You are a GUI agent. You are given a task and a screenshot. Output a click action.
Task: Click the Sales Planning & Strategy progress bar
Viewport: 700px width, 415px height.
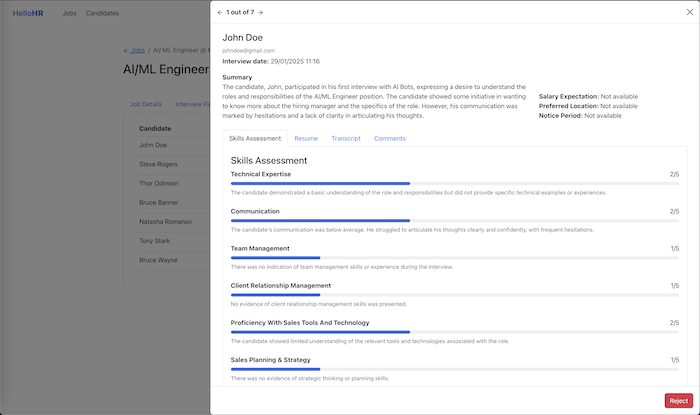(x=454, y=369)
